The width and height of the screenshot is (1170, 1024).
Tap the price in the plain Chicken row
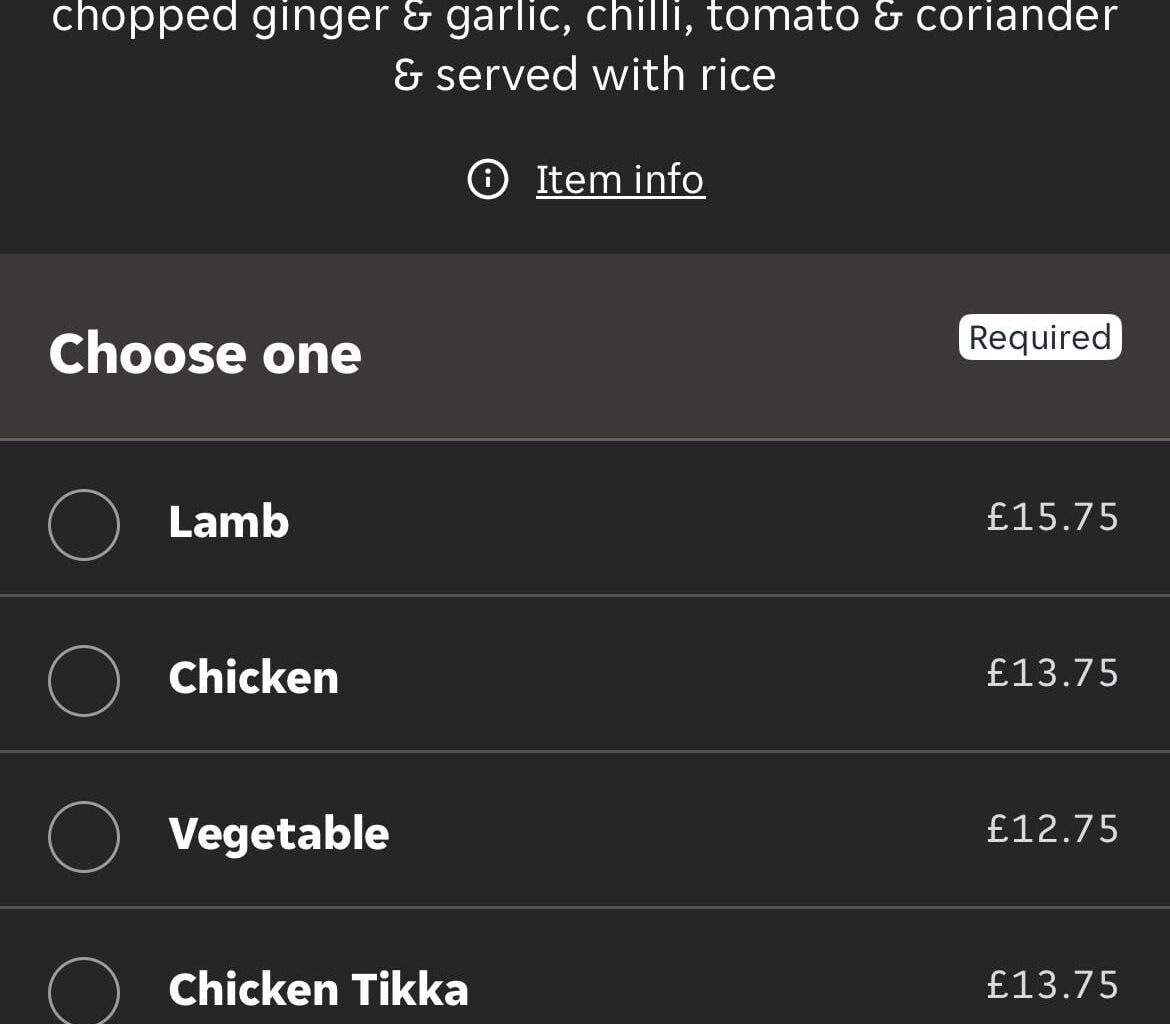pos(1052,673)
